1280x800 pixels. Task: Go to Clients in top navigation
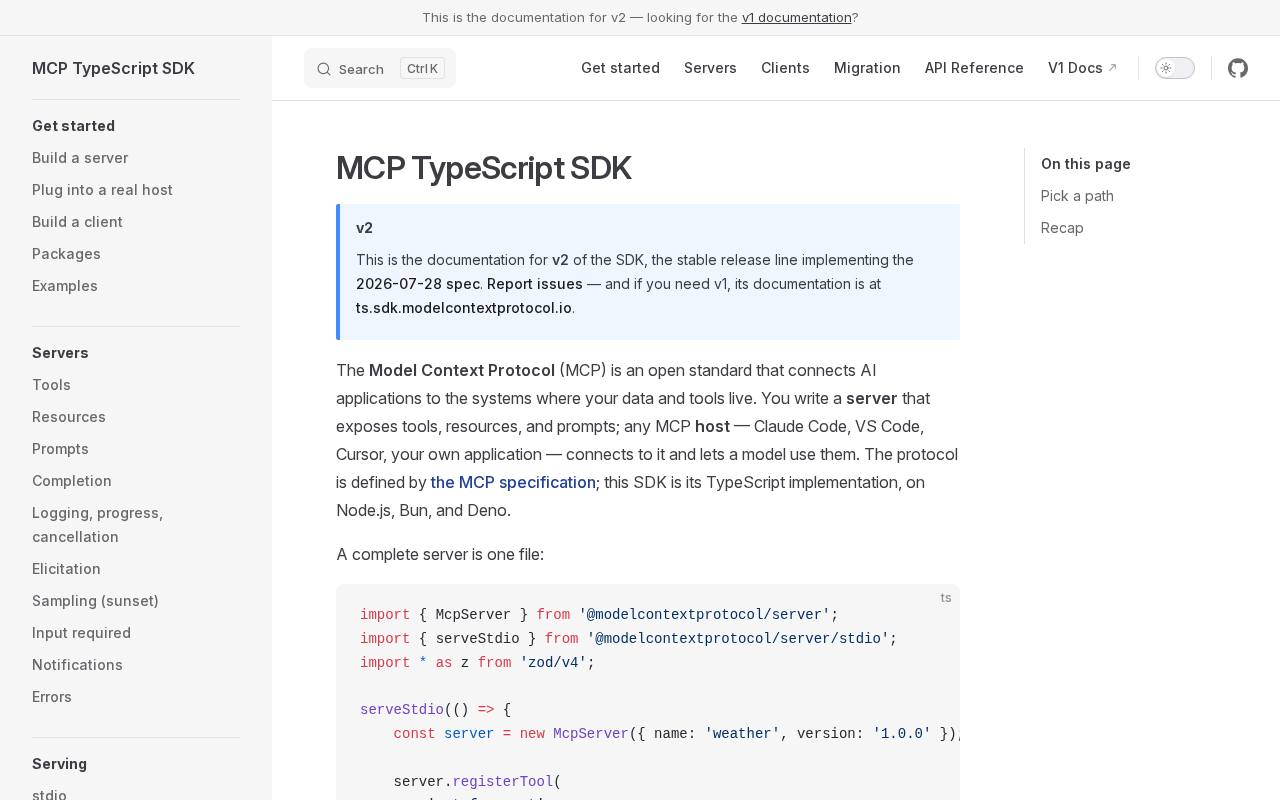point(785,68)
